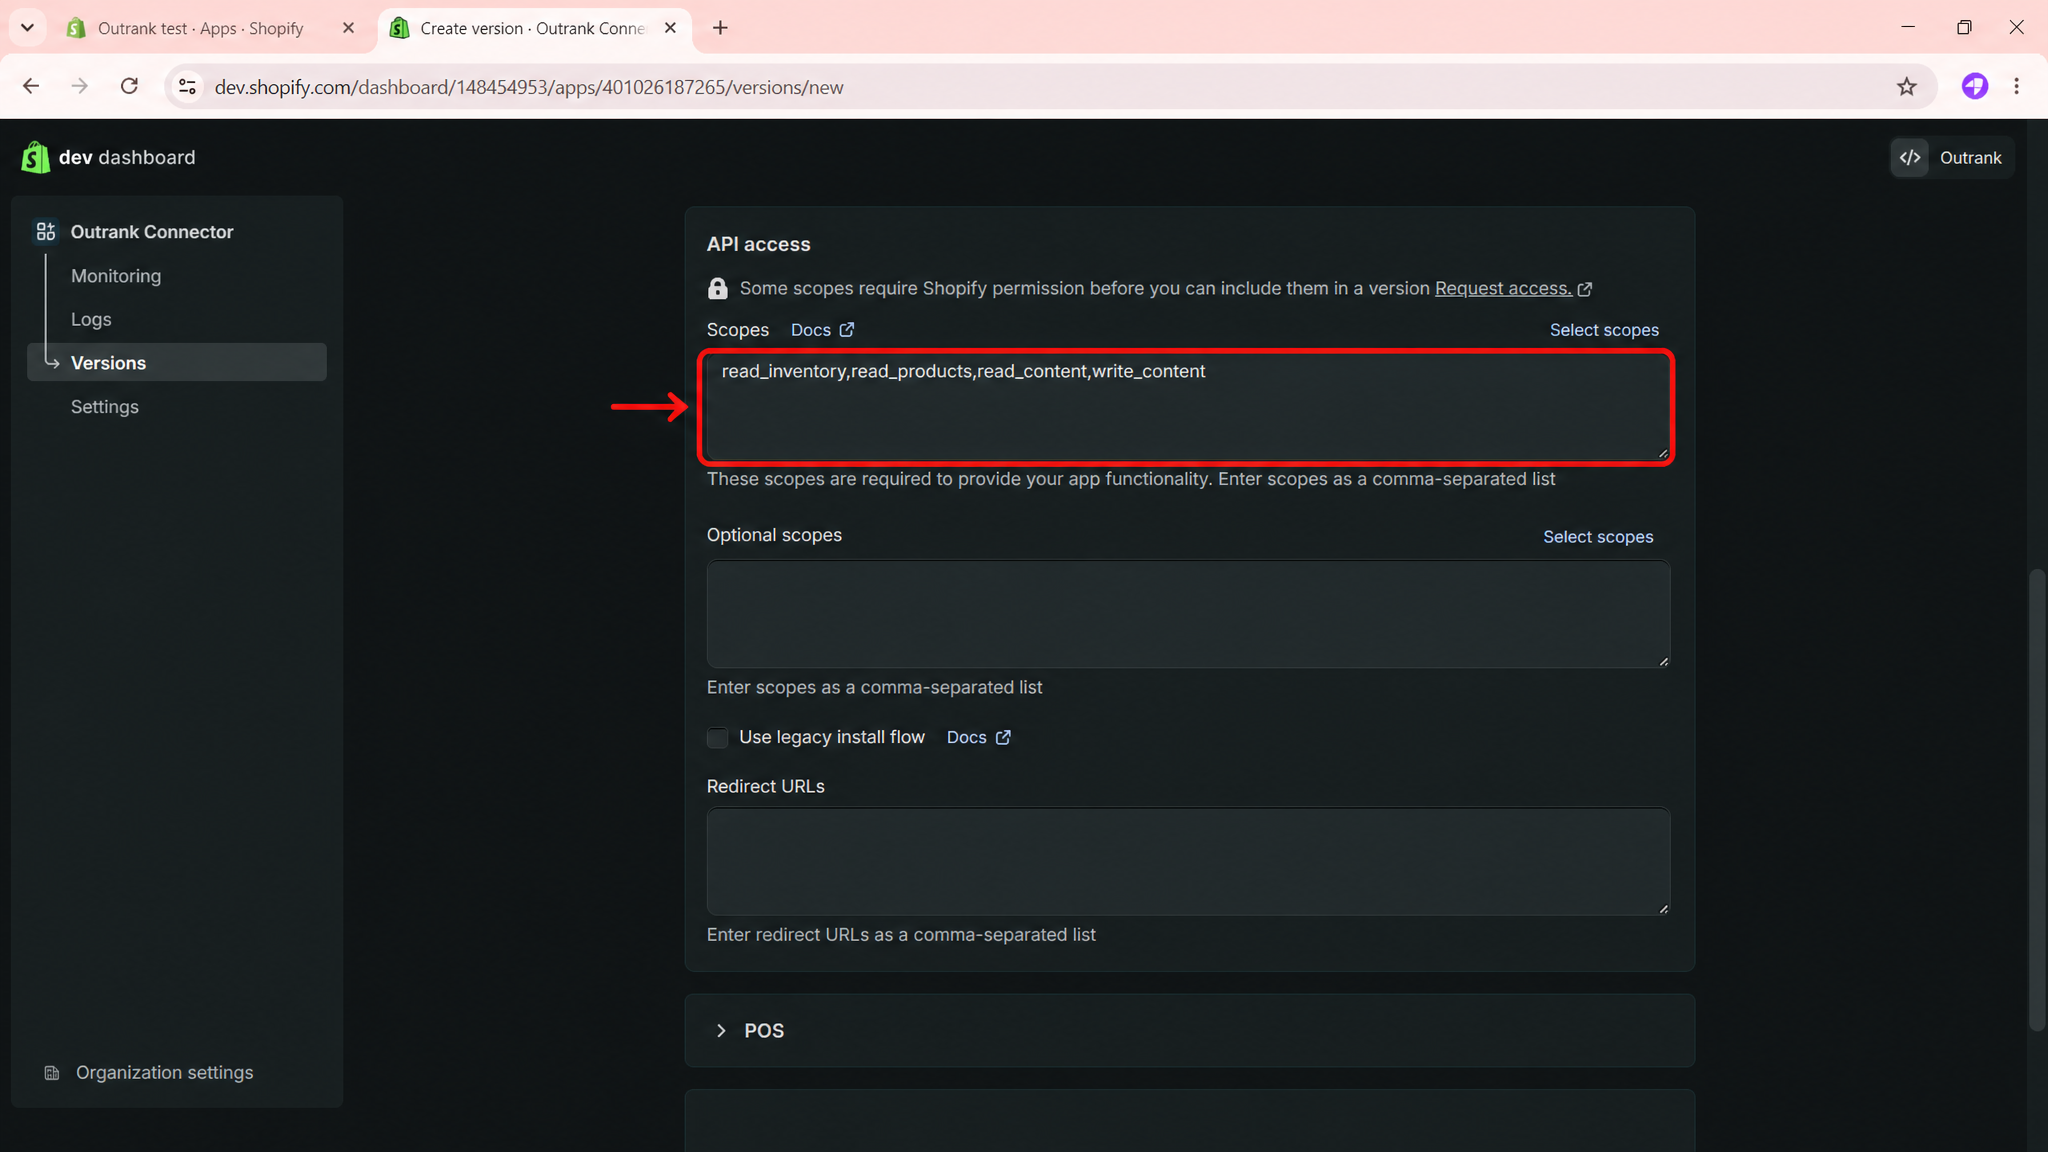Reload the current page
This screenshot has width=2048, height=1152.
[x=129, y=86]
